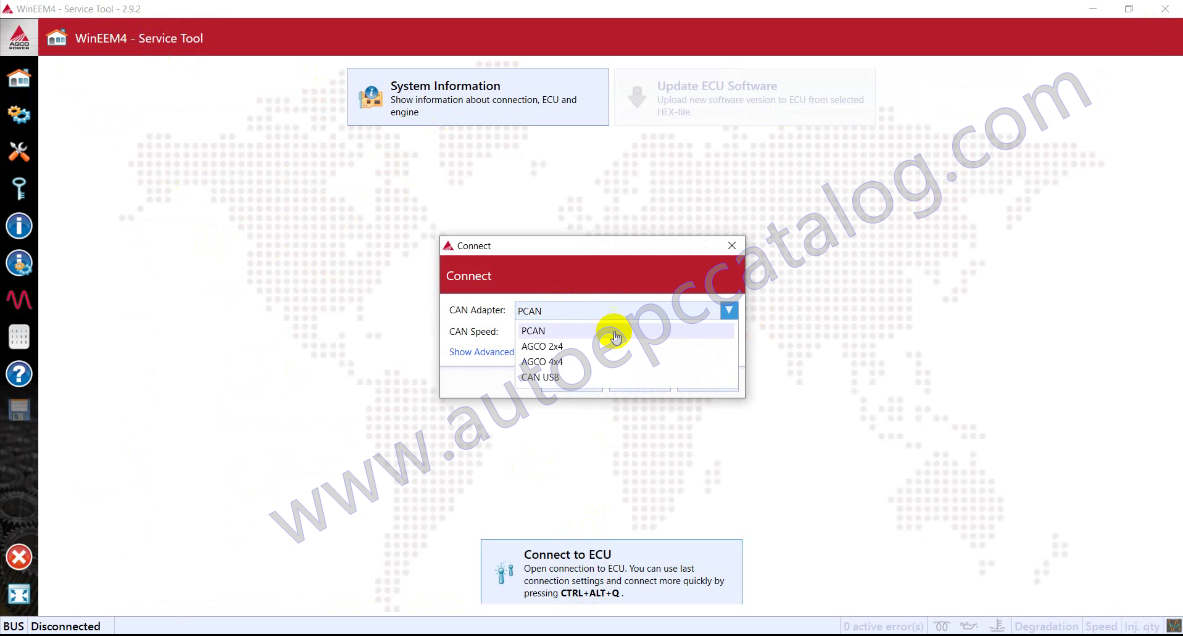This screenshot has width=1183, height=636.
Task: Click the Disconnected status text
Action: click(66, 626)
